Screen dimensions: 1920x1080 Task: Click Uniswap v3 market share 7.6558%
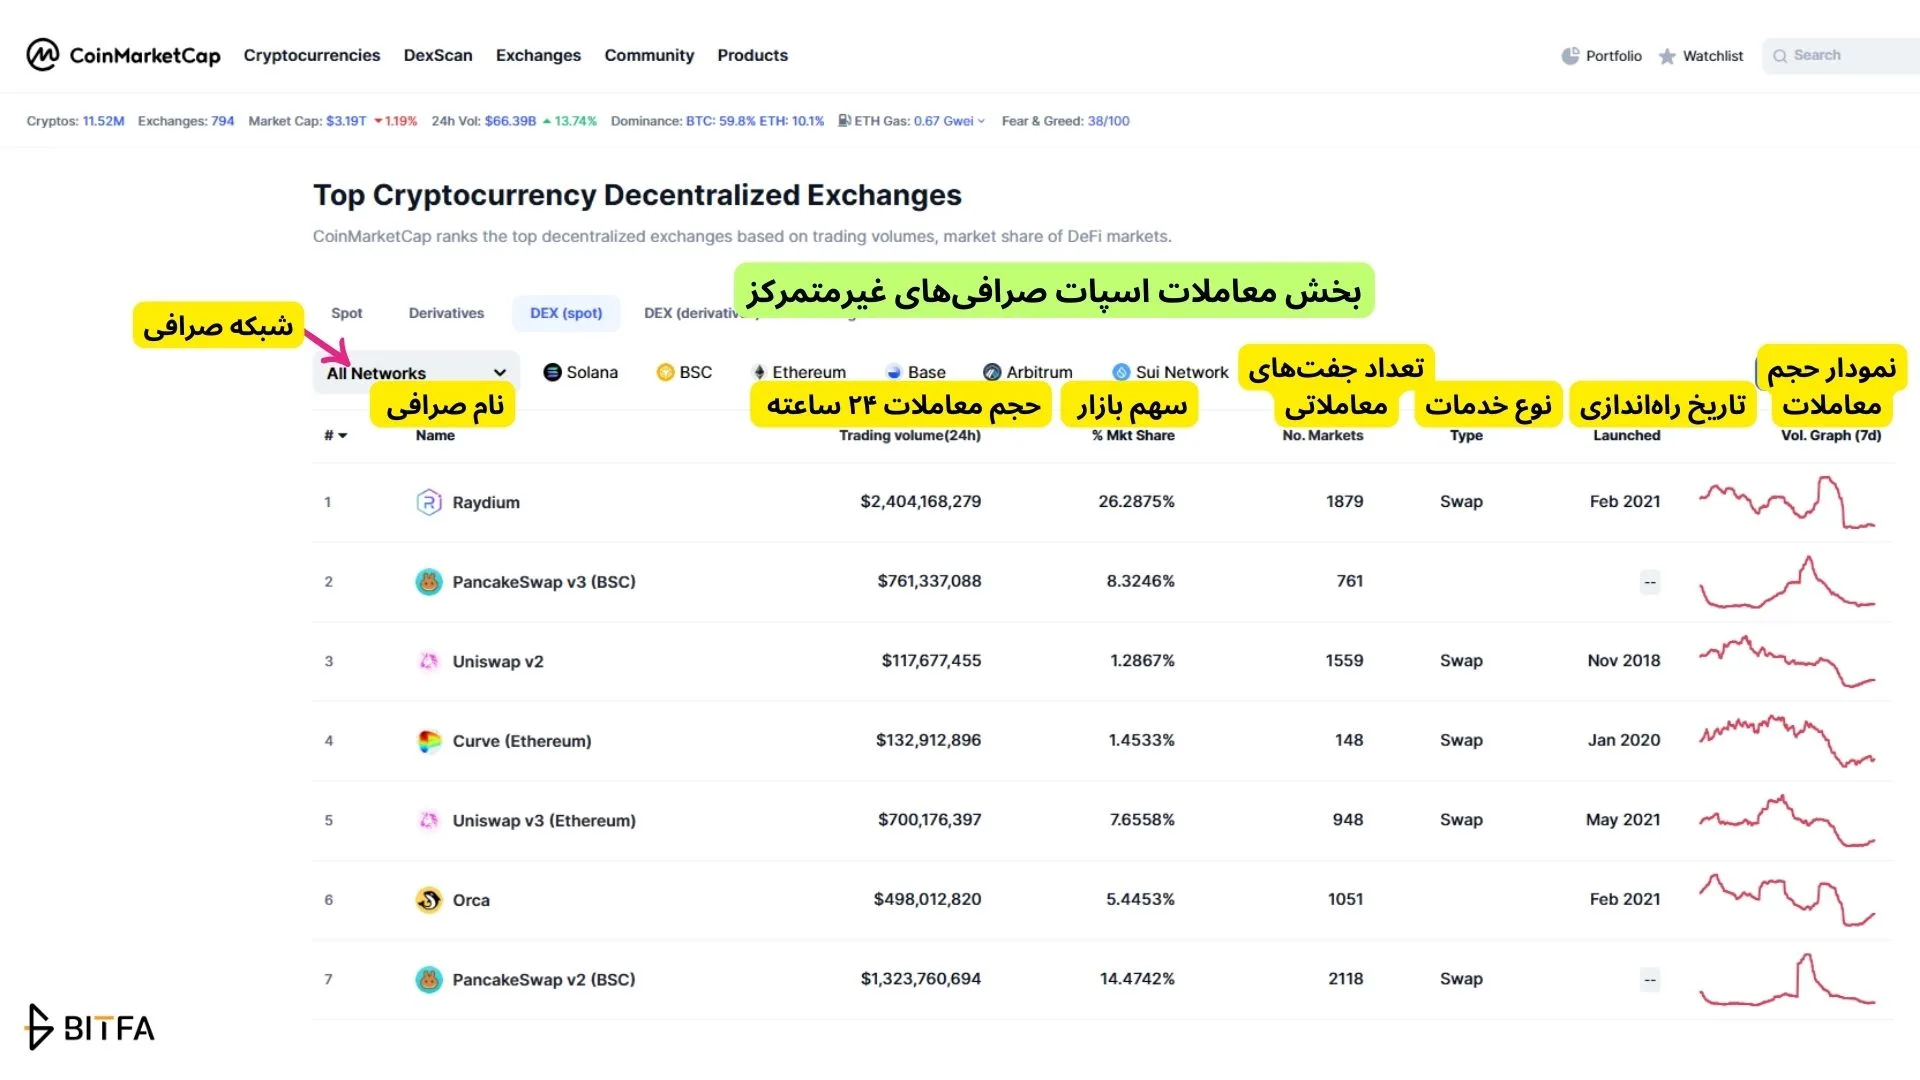click(x=1142, y=819)
